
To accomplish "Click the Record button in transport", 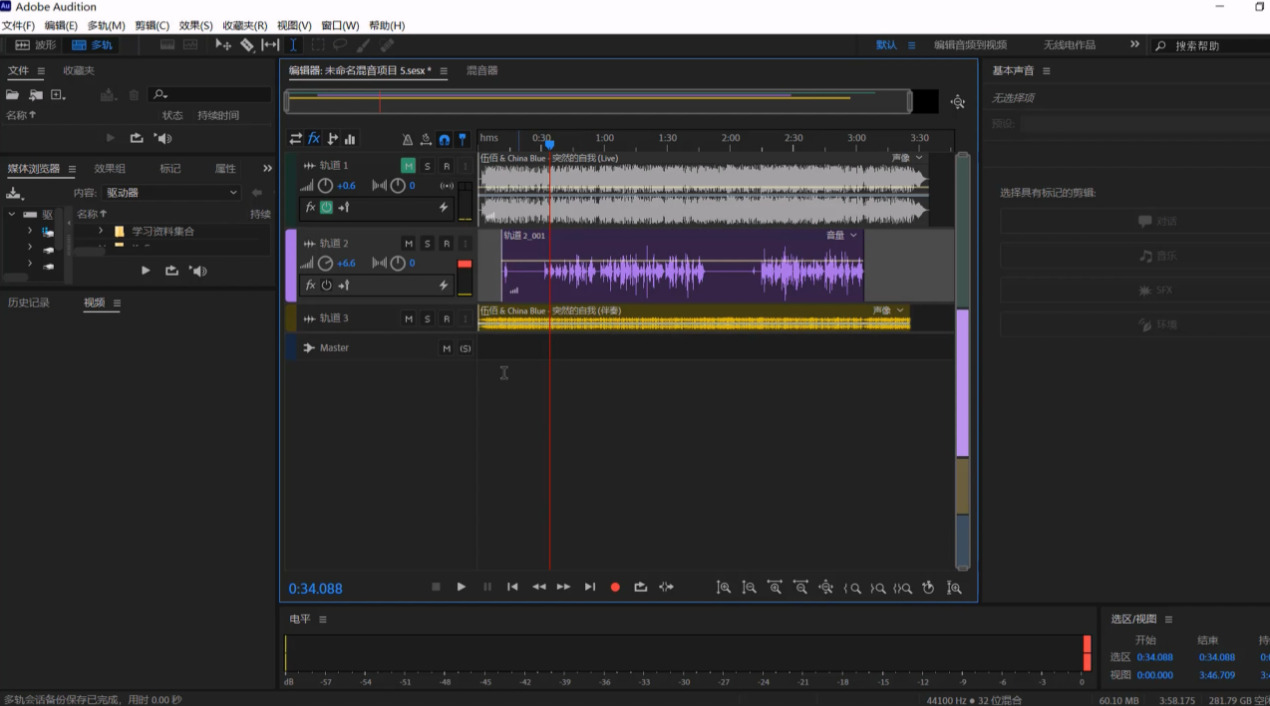I will coord(615,587).
